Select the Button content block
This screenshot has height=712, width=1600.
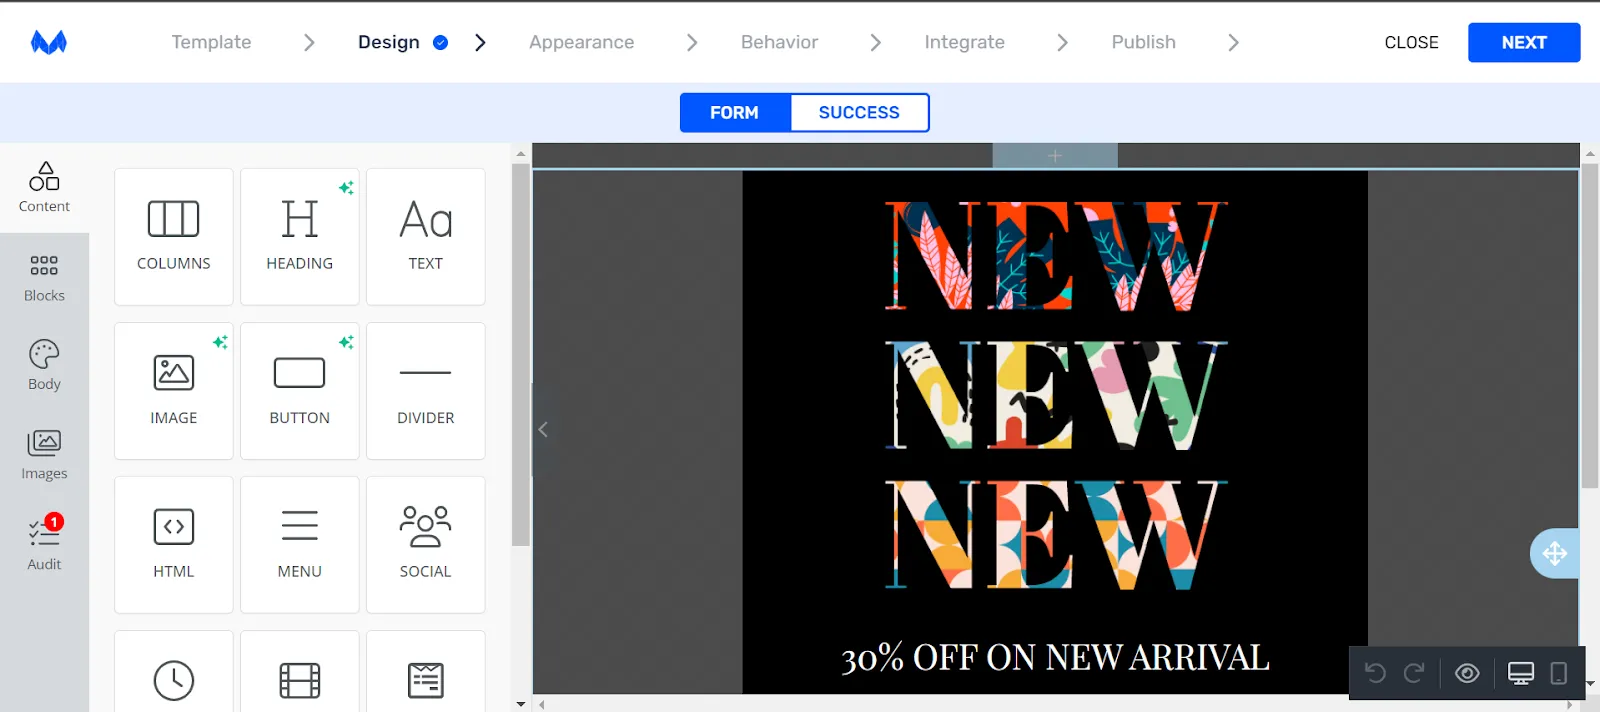click(x=300, y=391)
